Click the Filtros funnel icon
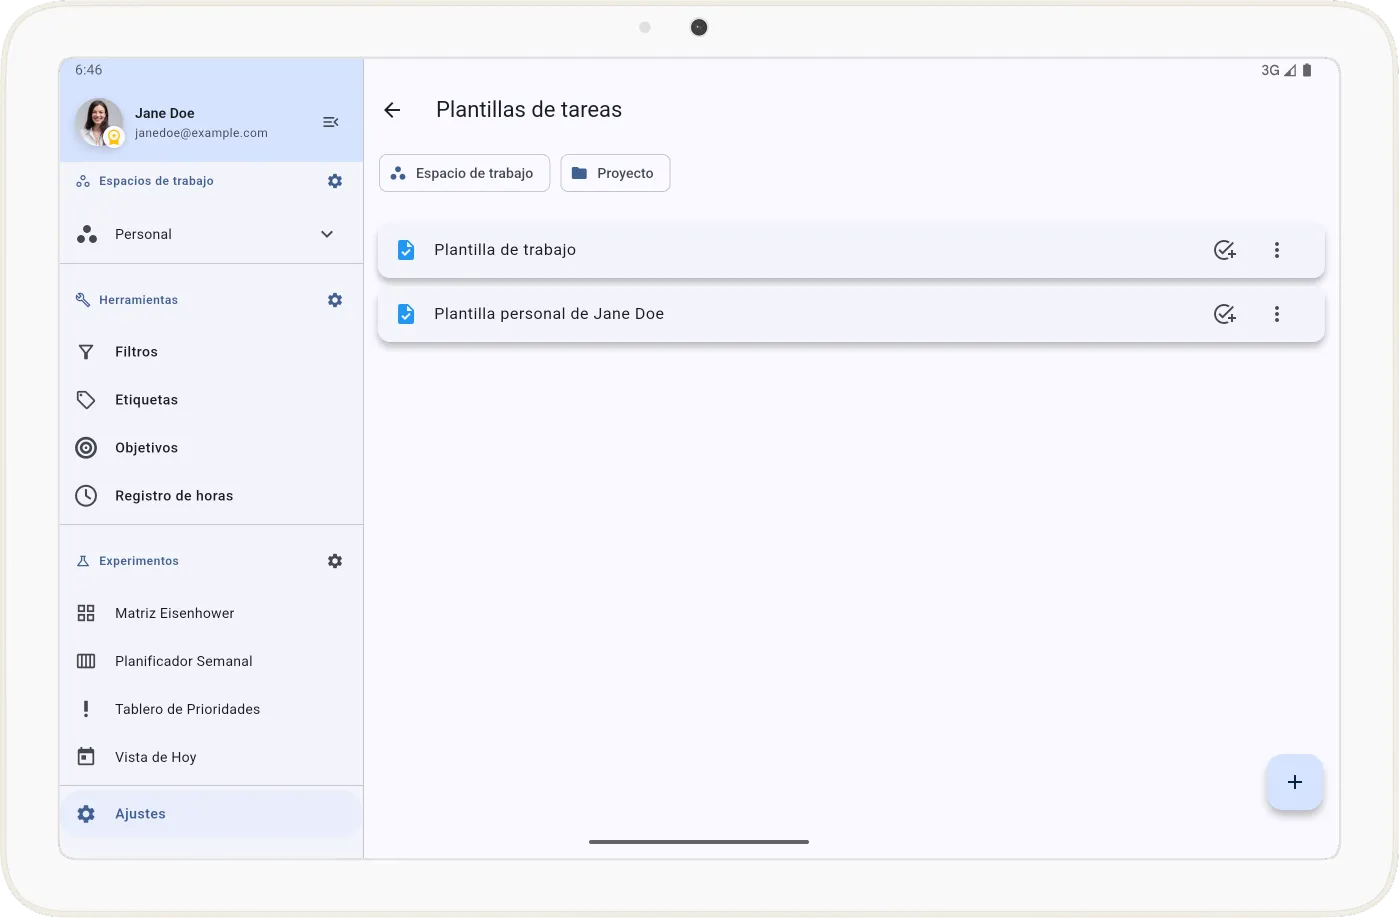 (x=86, y=352)
